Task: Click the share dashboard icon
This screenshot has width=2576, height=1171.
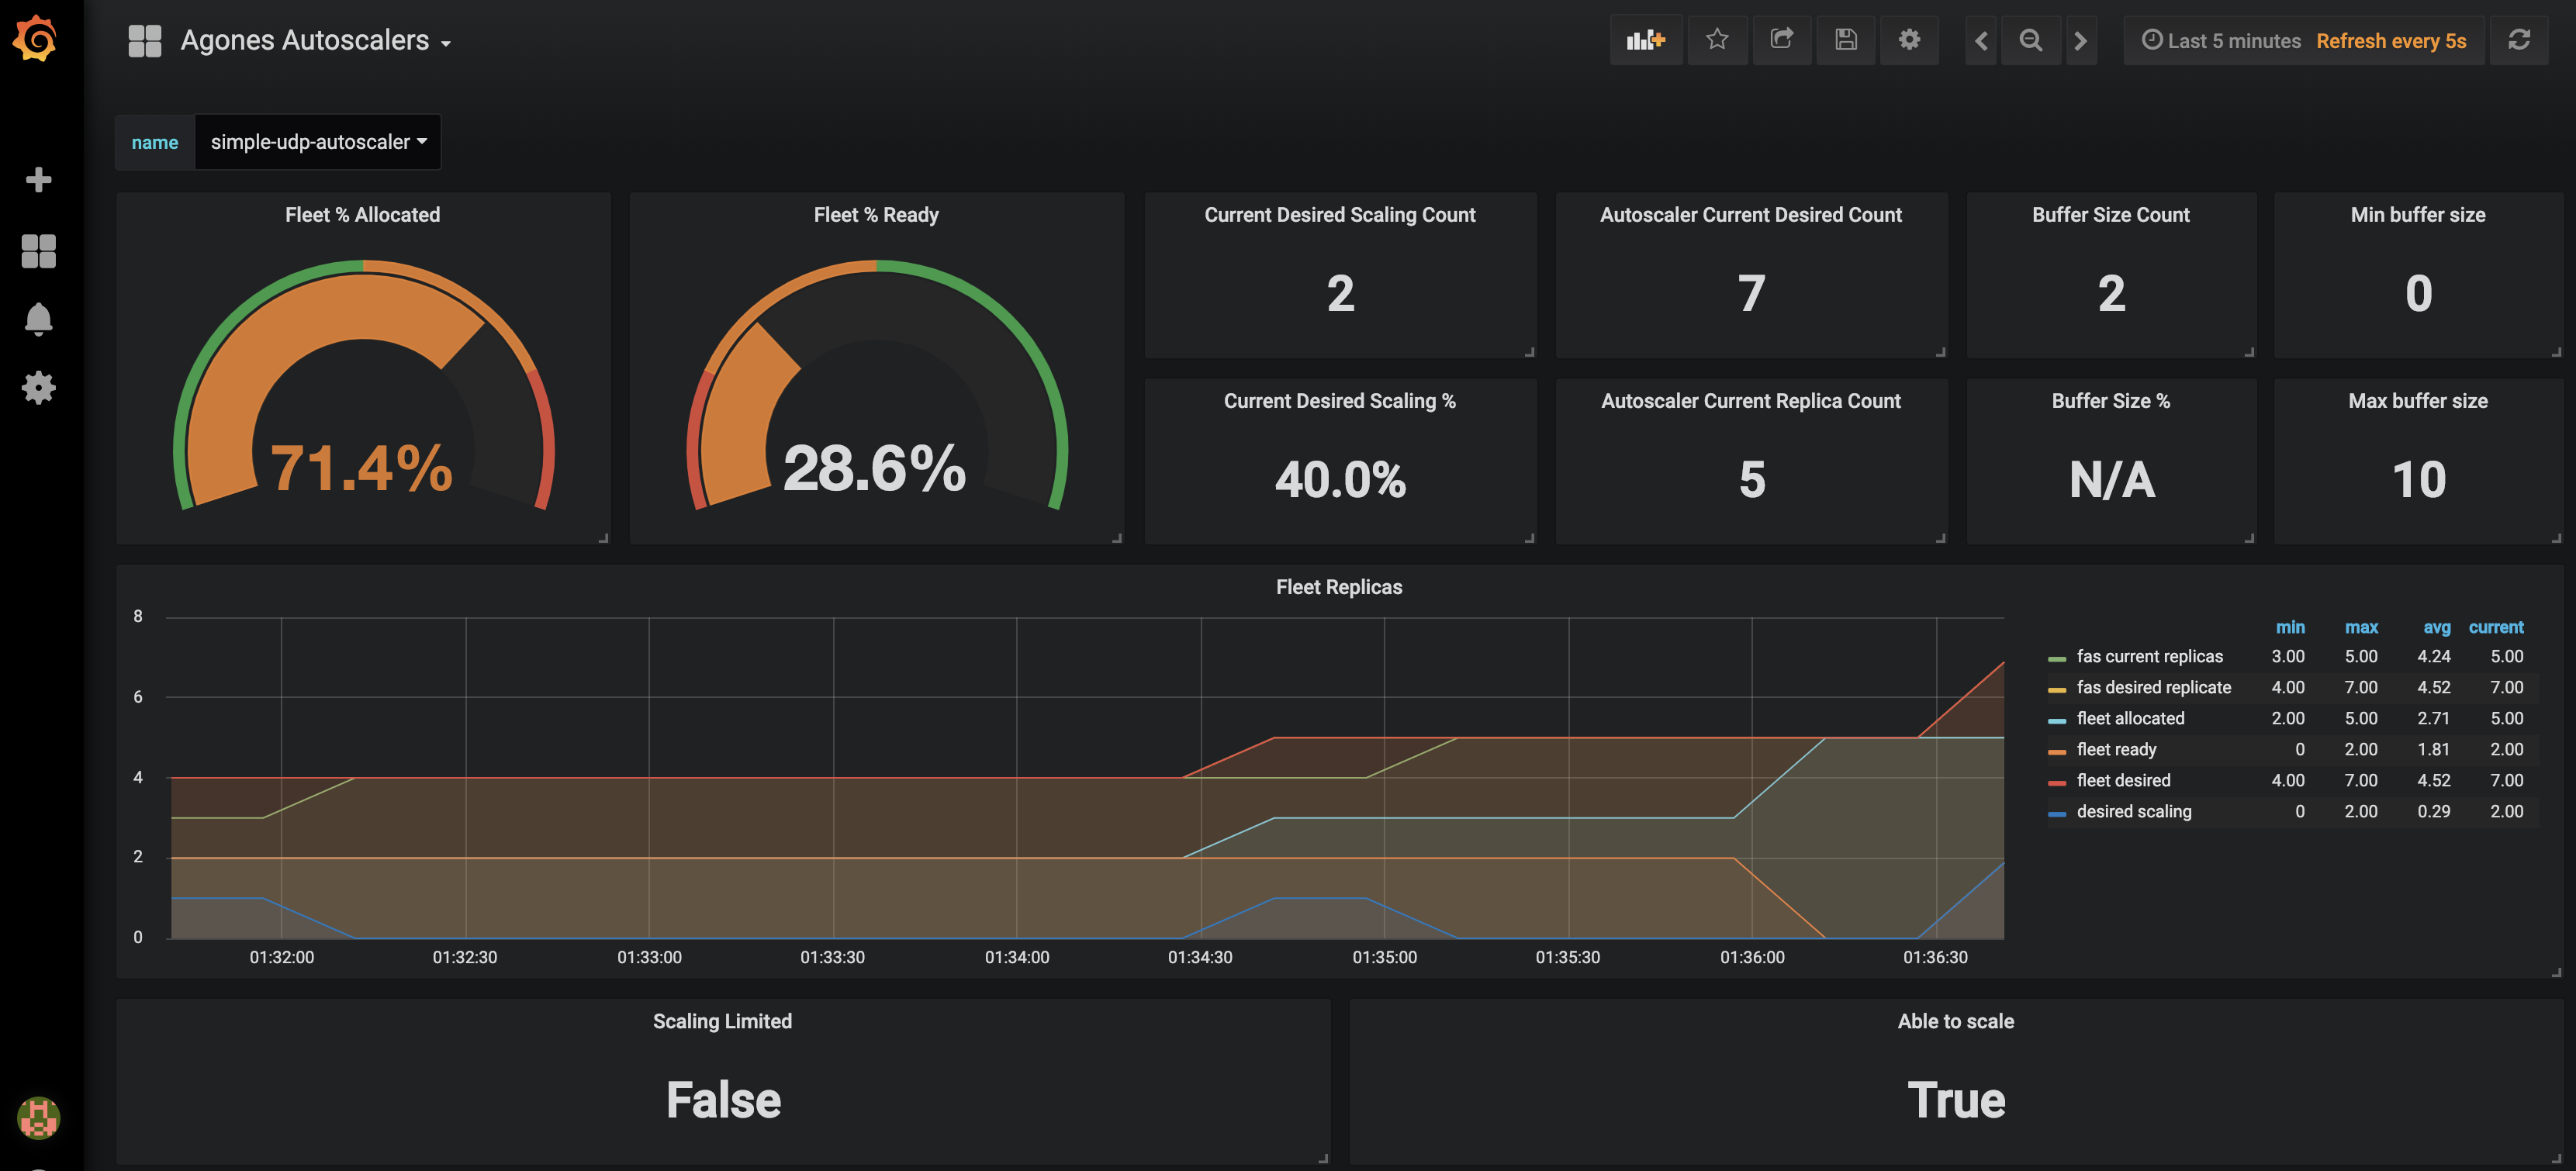Action: (1781, 38)
